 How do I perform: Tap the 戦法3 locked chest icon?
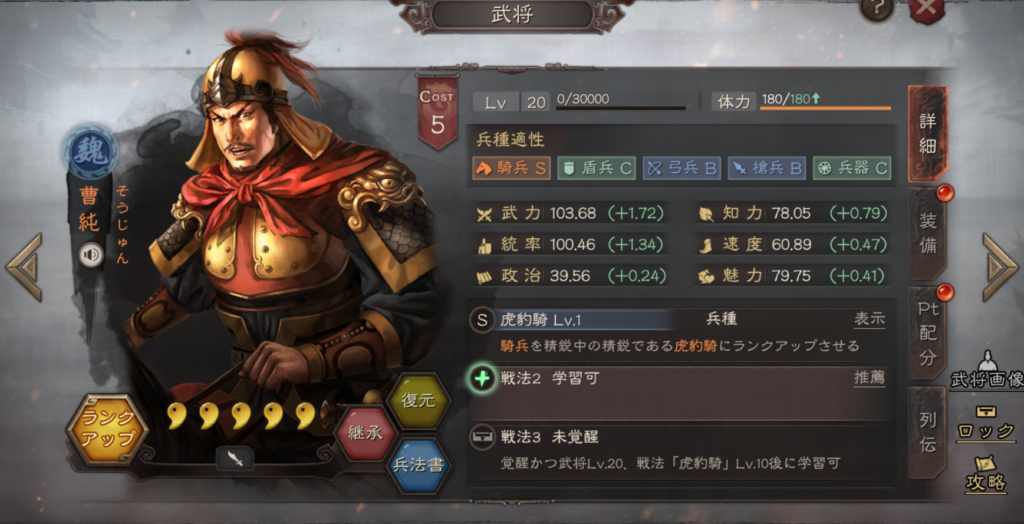482,437
